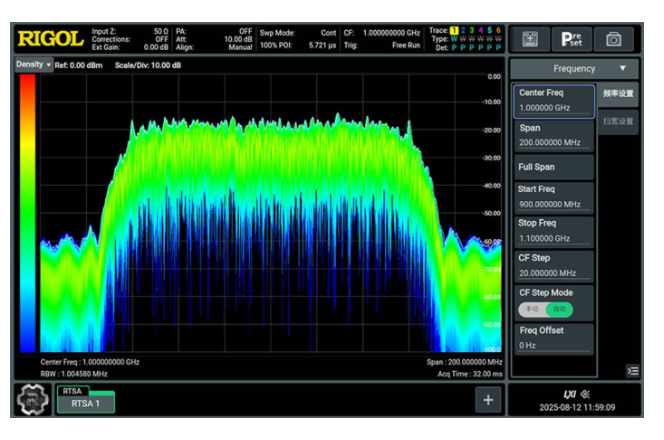This screenshot has height=440, width=664.
Task: Click the add-window icon beside Preset
Action: 530,39
